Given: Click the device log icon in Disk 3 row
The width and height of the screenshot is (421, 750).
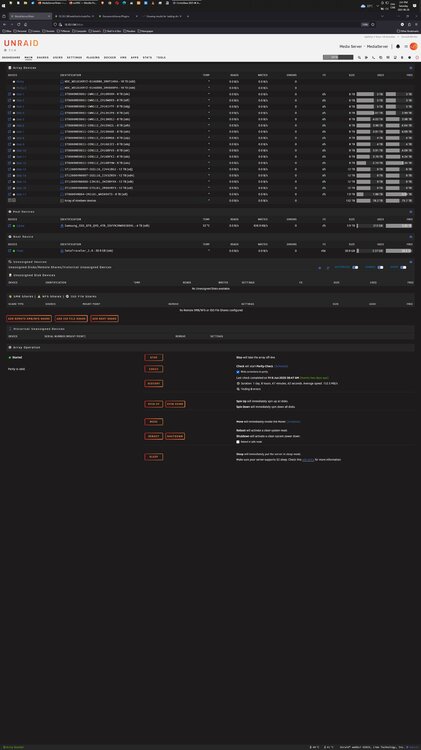Looking at the screenshot, I should [62, 107].
